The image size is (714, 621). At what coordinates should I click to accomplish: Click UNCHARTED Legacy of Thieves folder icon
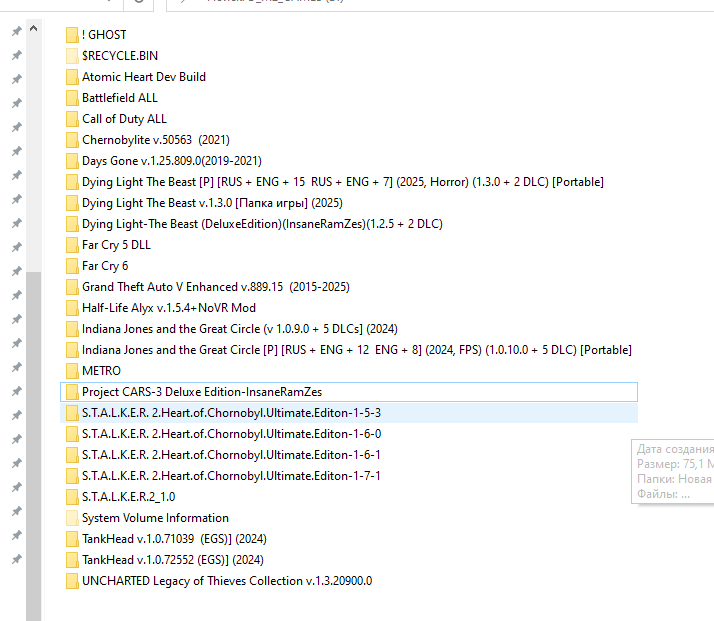(72, 581)
